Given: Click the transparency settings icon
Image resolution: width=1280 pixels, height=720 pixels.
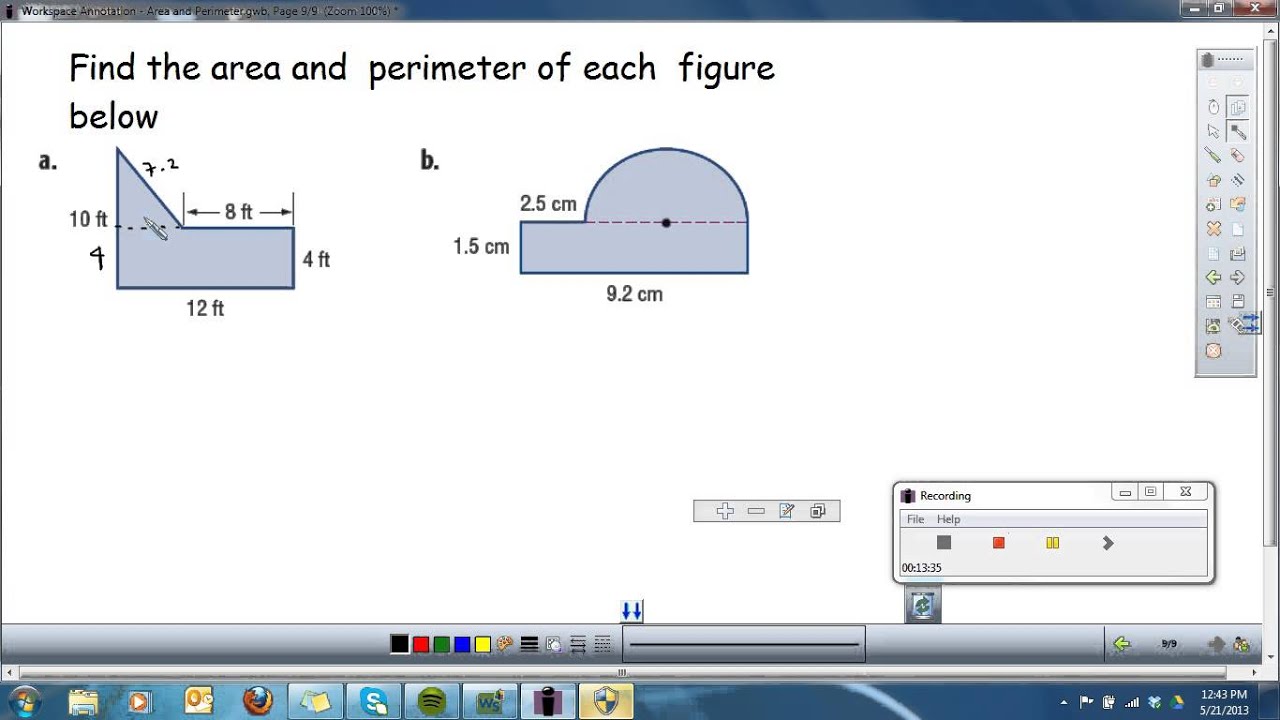Looking at the screenshot, I should (554, 644).
